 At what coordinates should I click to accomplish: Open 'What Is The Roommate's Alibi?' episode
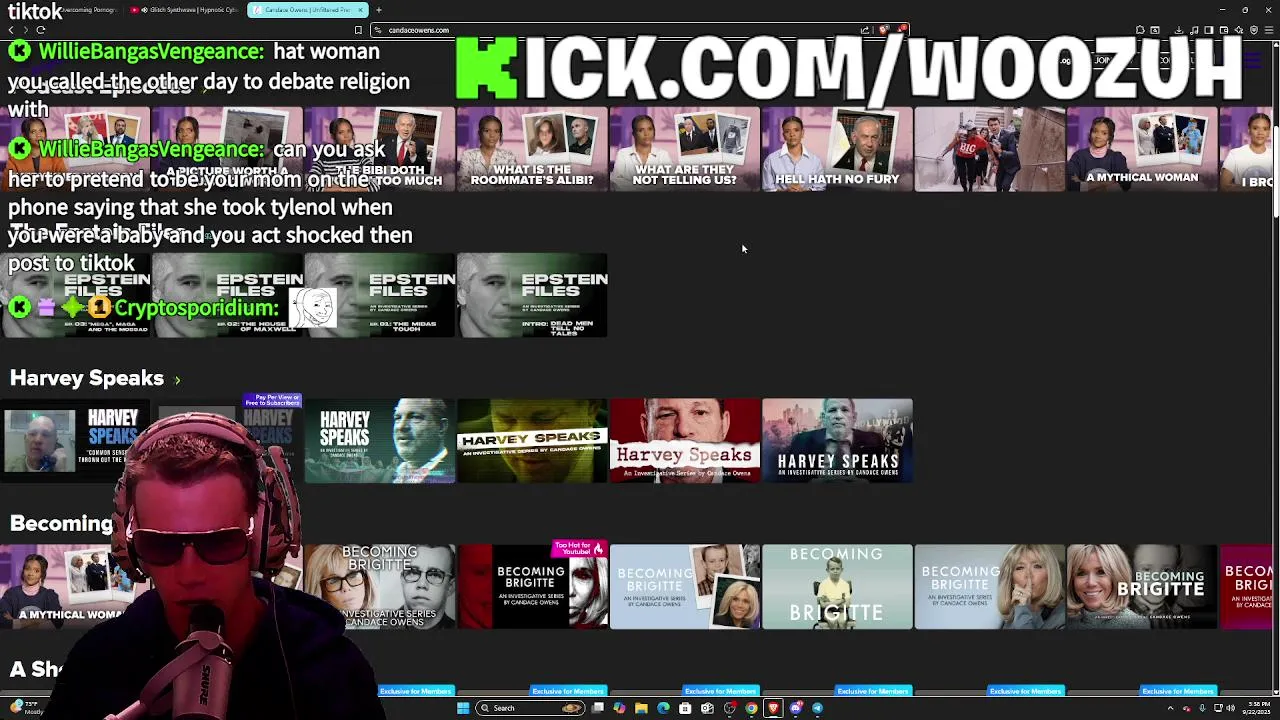532,149
